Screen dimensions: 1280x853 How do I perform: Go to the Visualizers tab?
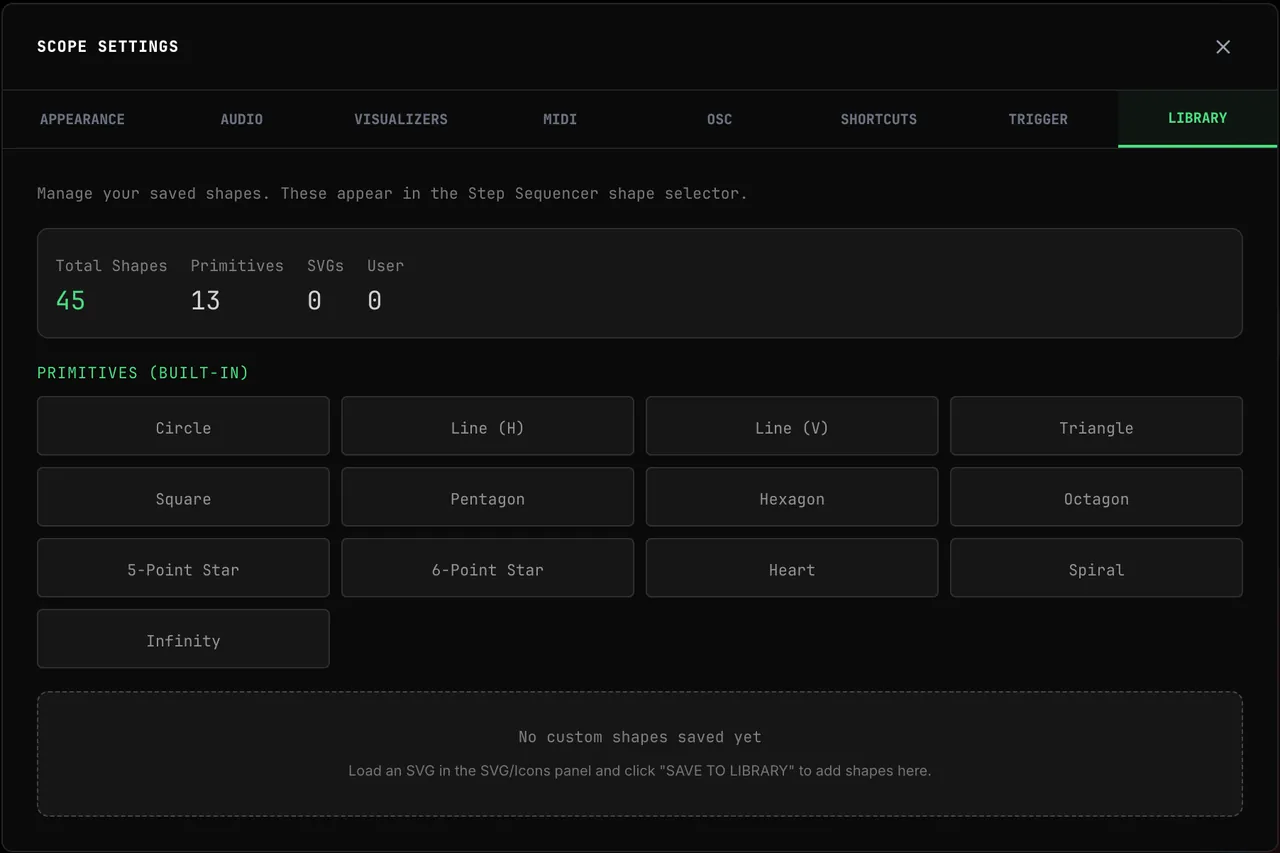tap(400, 119)
